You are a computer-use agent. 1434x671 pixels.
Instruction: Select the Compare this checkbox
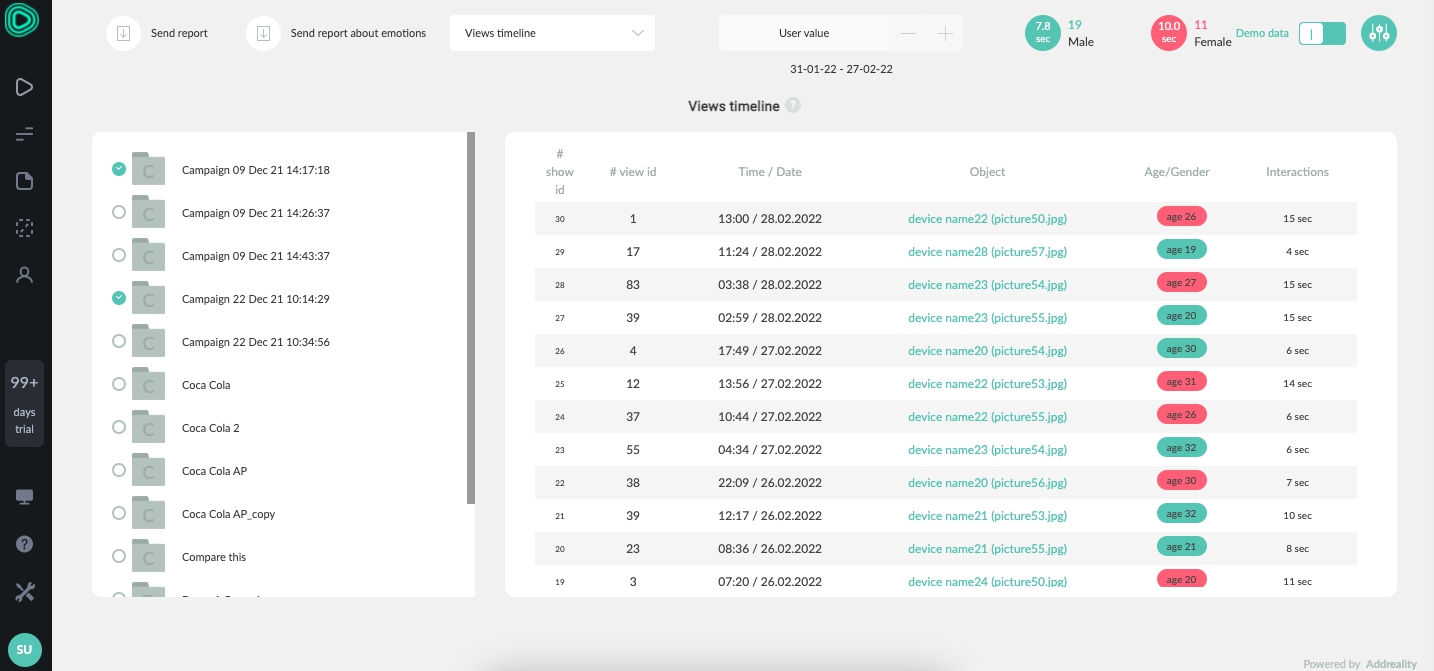(119, 556)
